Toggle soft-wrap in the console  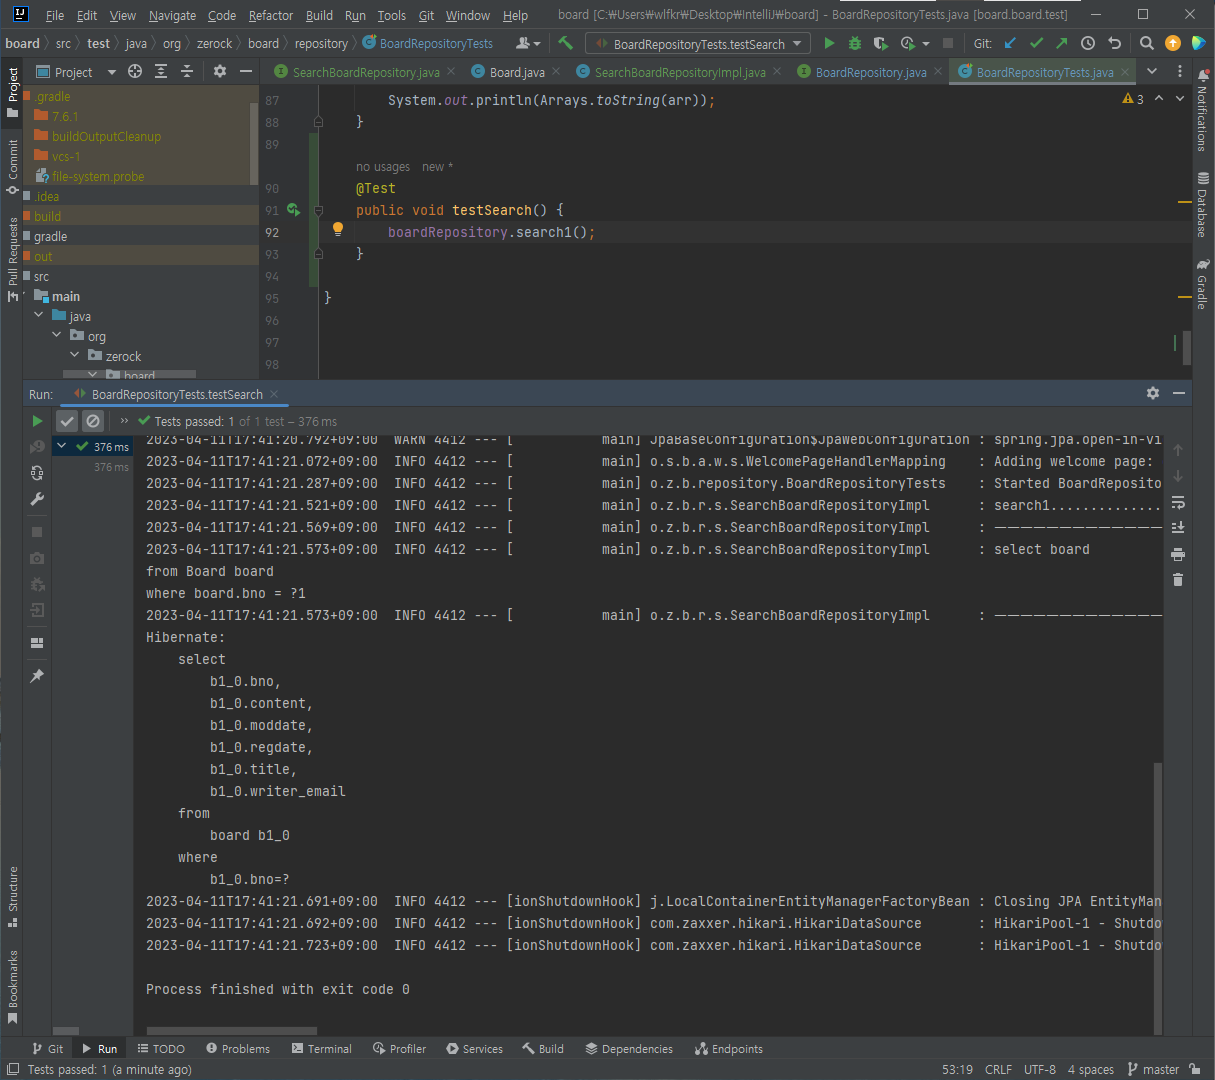[1178, 502]
